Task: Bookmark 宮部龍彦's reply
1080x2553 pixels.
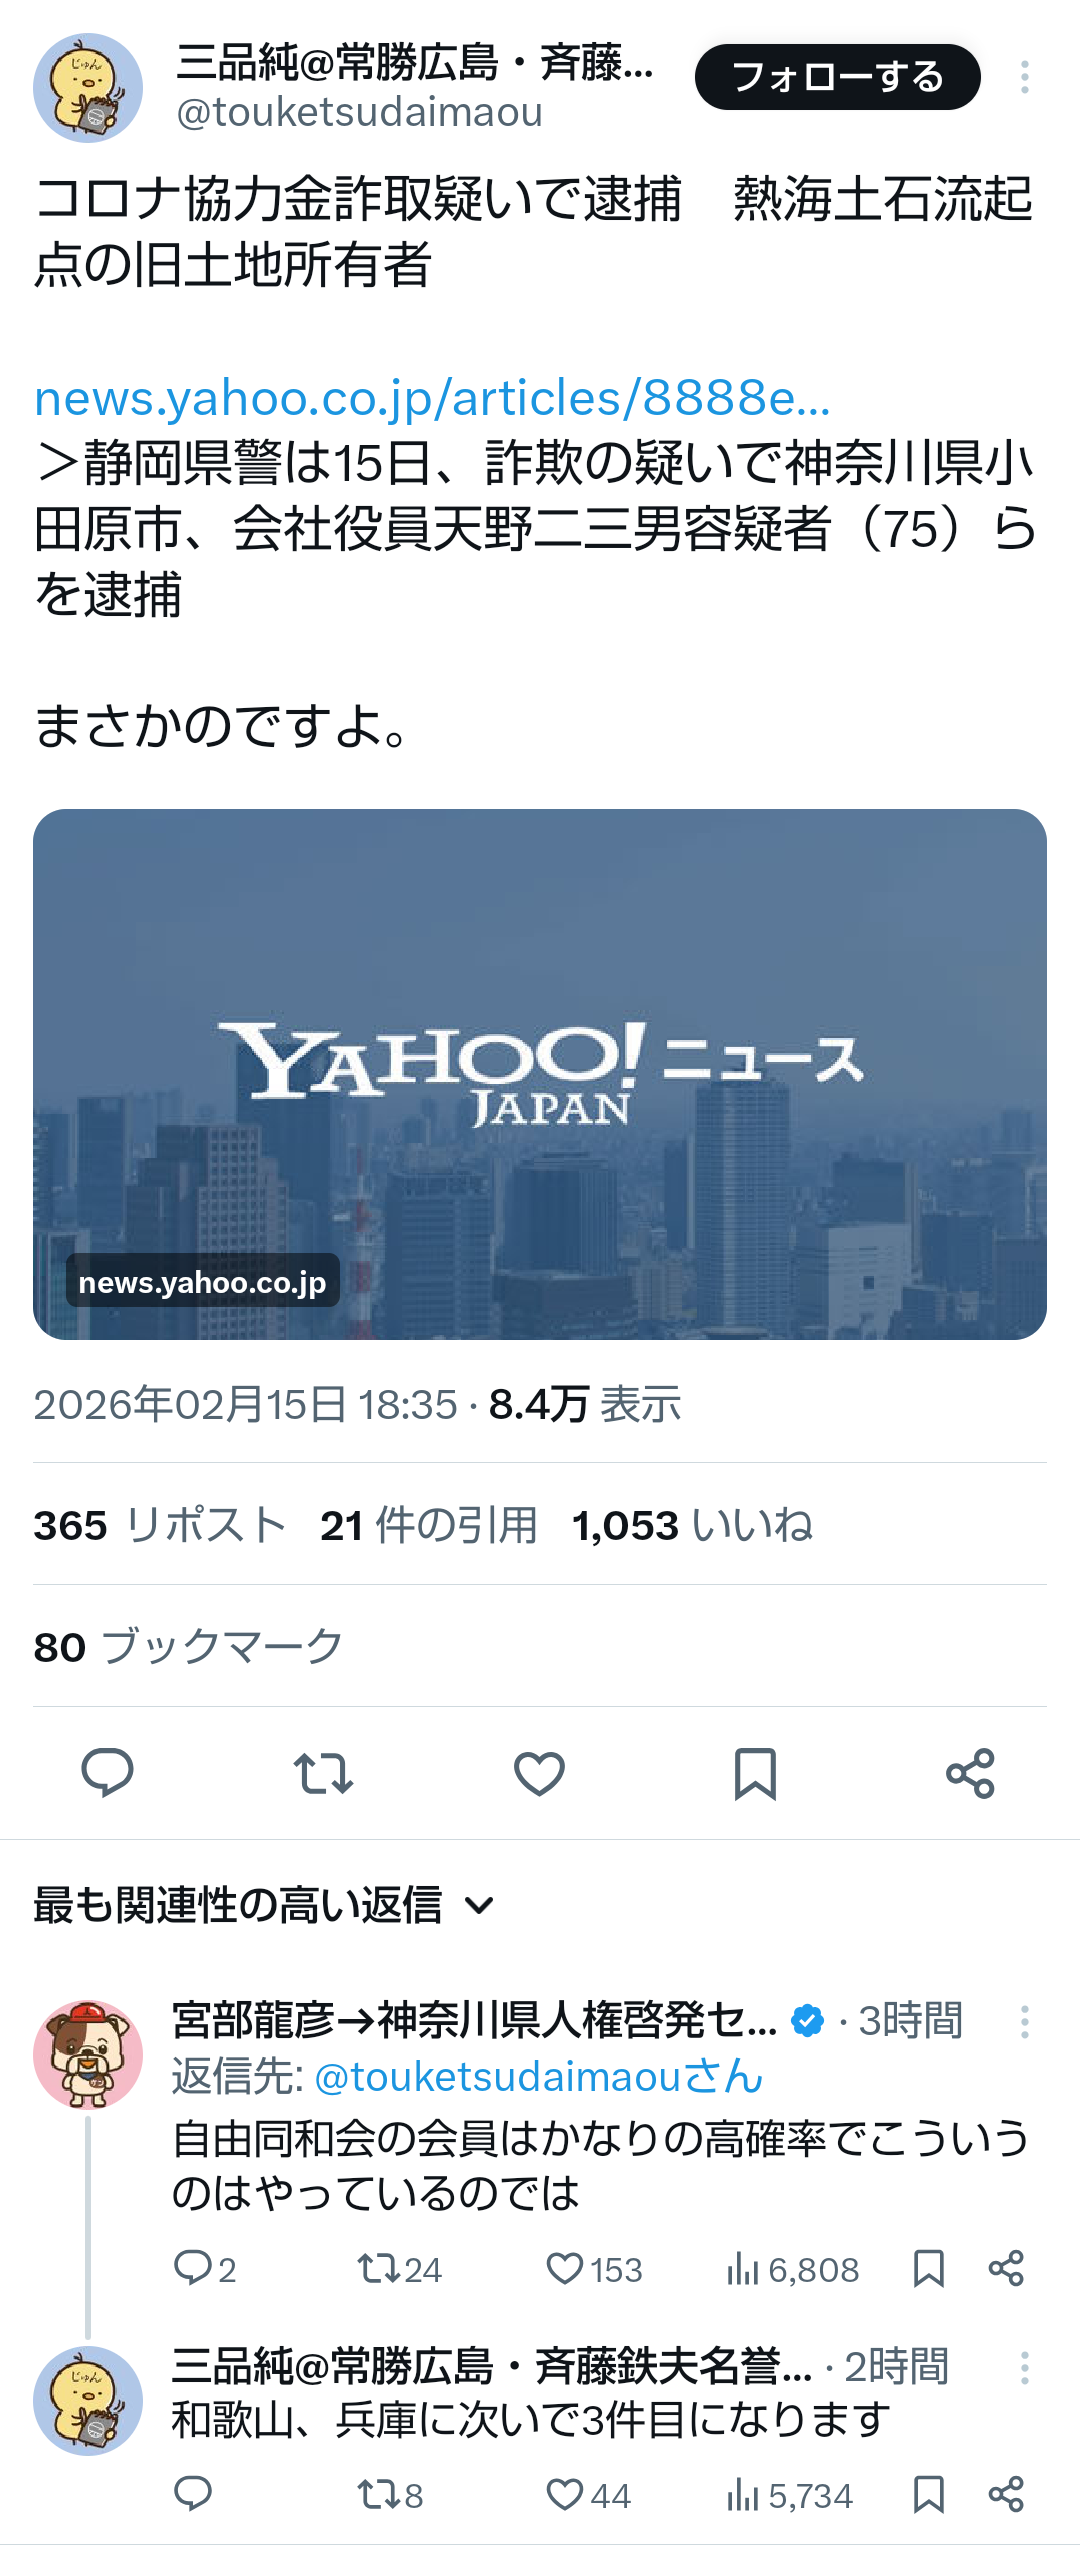Action: (929, 2269)
